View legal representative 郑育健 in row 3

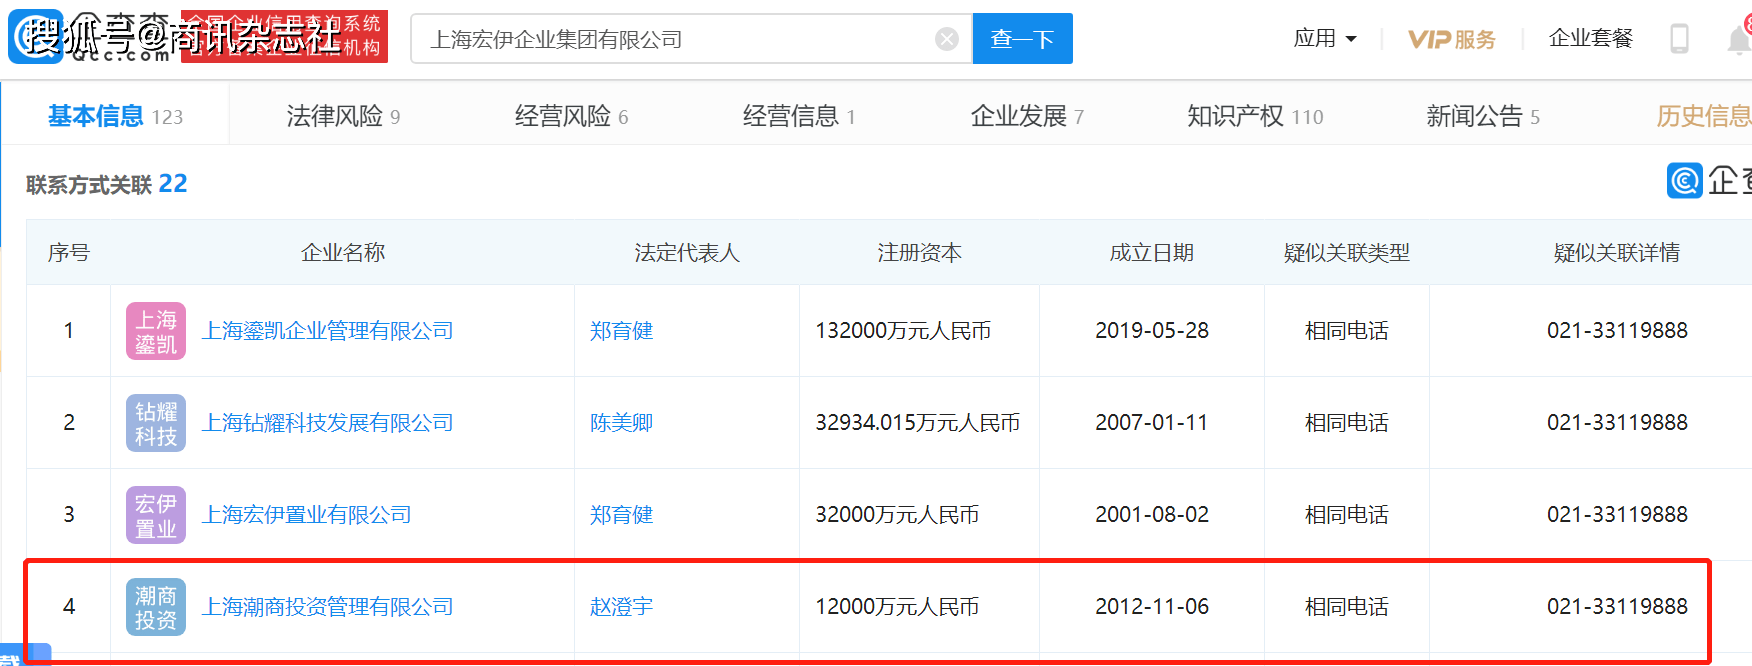pyautogui.click(x=621, y=515)
